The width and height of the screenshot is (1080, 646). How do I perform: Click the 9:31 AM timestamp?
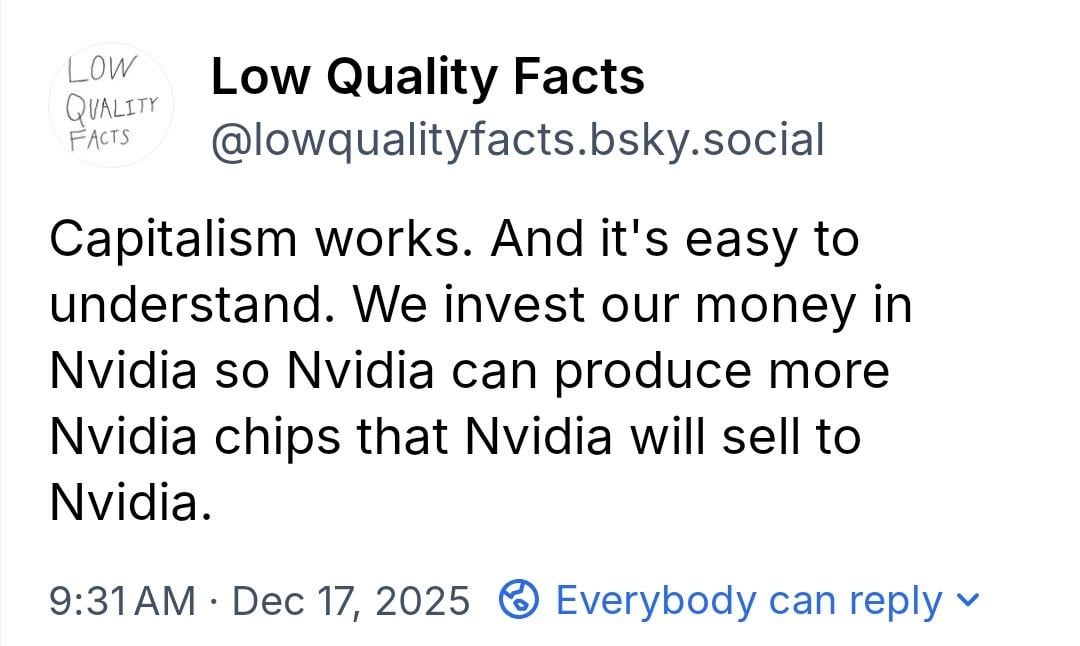(123, 600)
